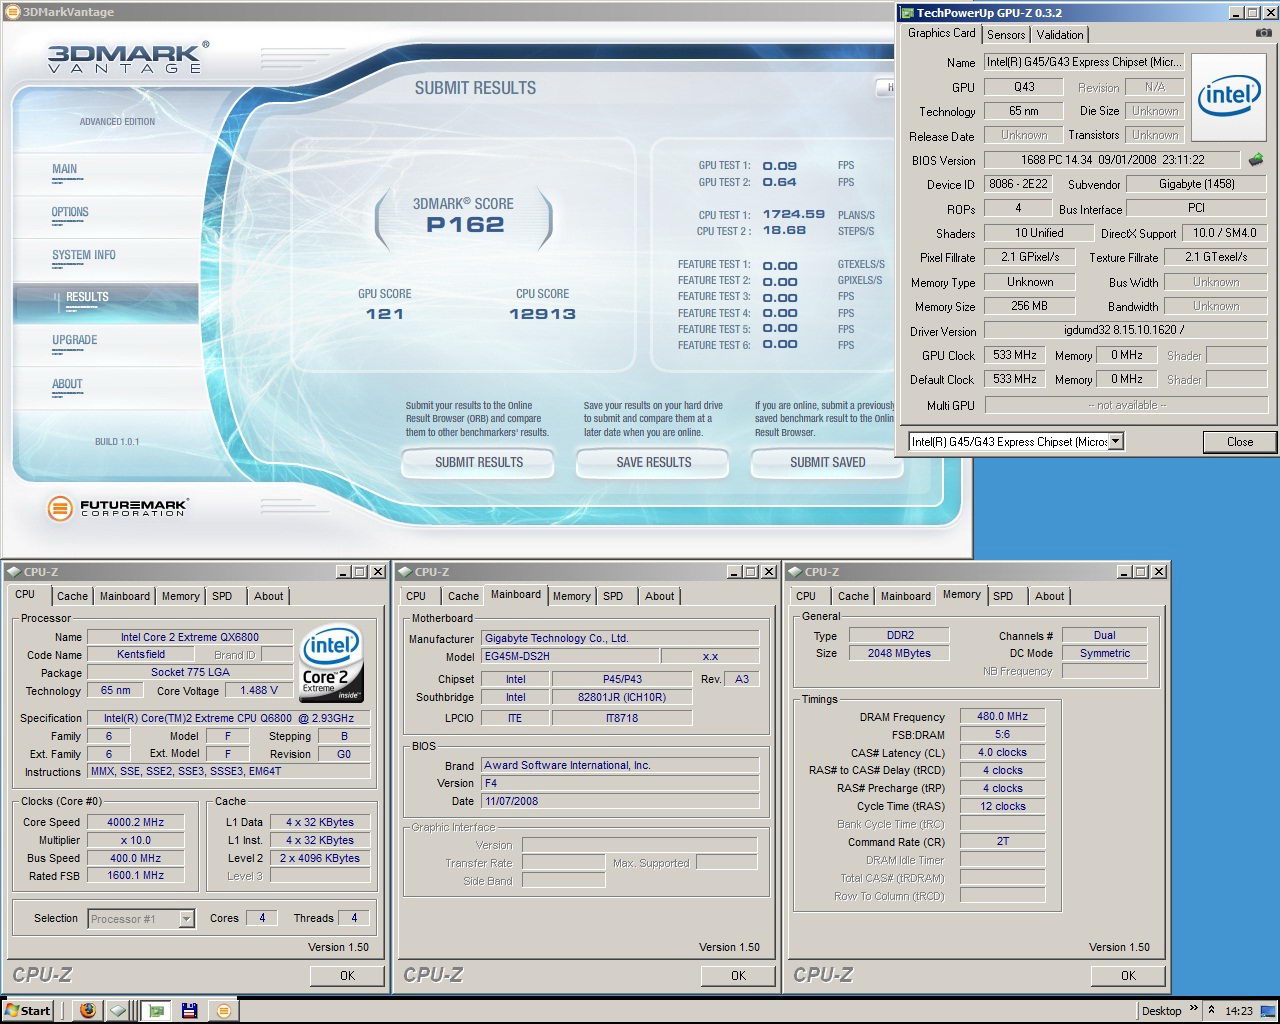Click the CPU score value 12913
Screen dimensions: 1280x1024
pos(543,314)
